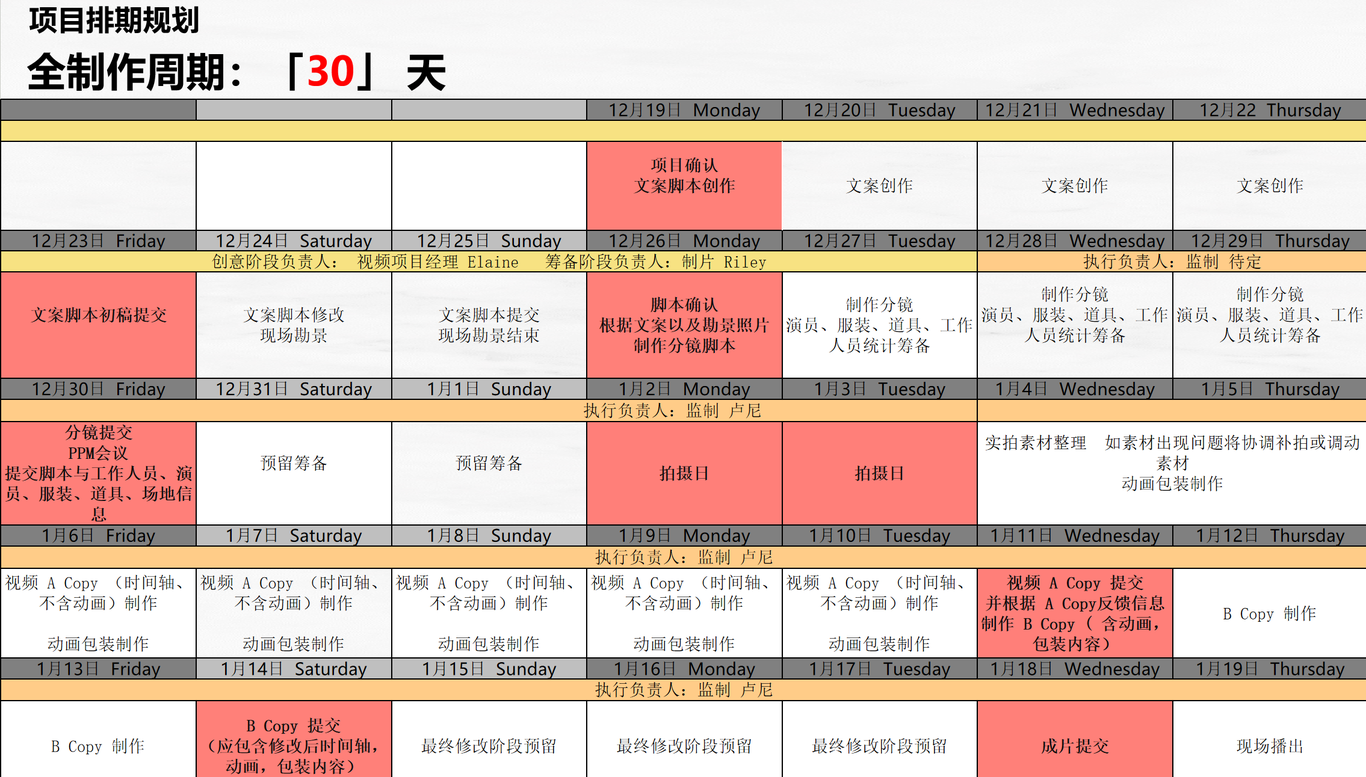Select the red number 30 in the headline

tap(331, 72)
